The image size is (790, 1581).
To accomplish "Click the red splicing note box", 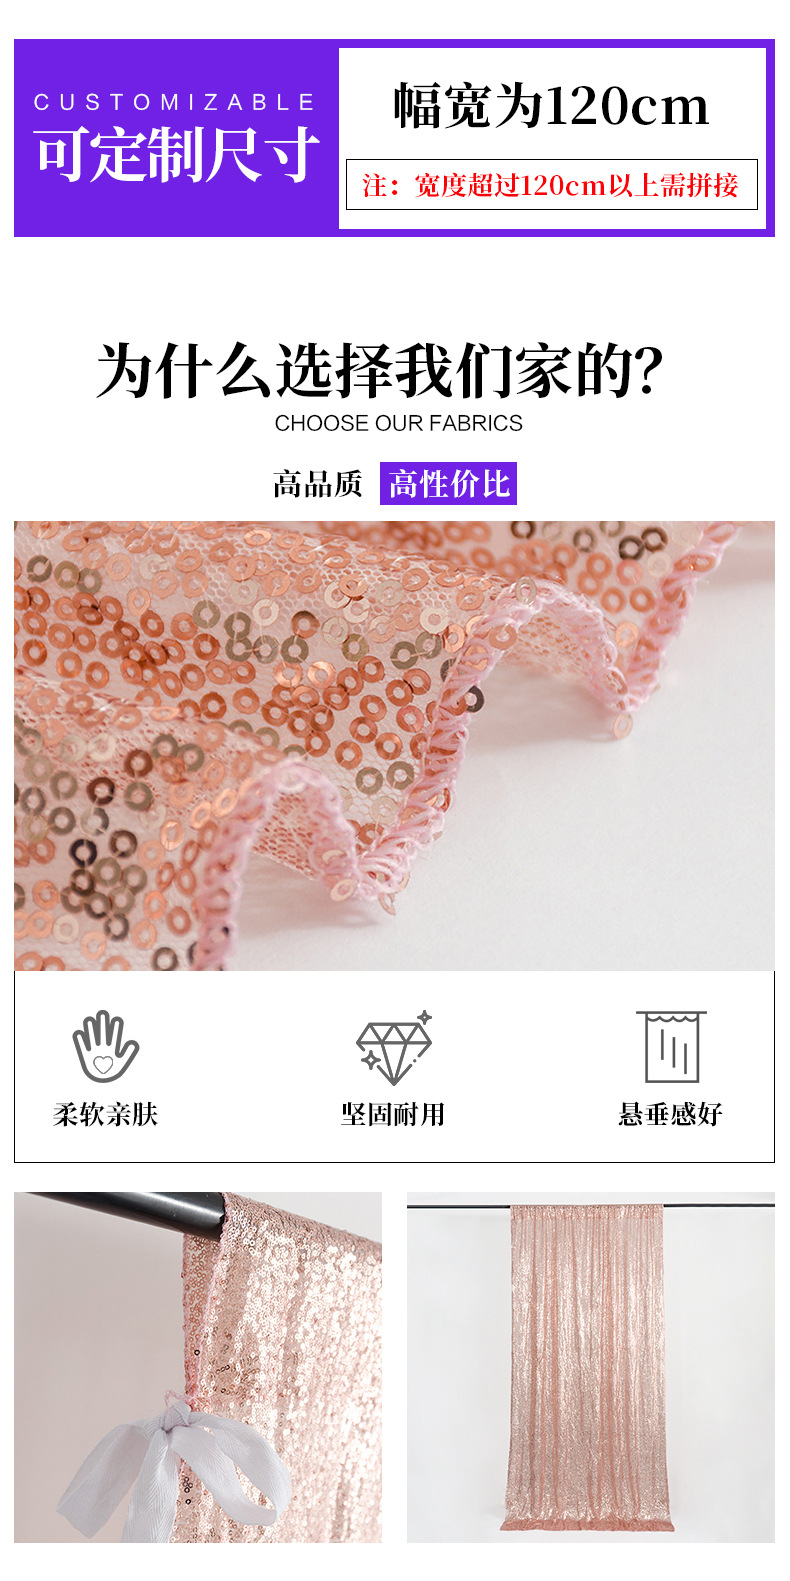I will tap(552, 185).
